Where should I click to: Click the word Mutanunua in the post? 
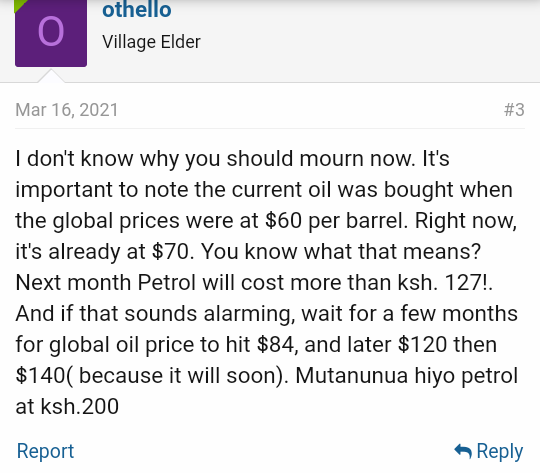point(352,376)
